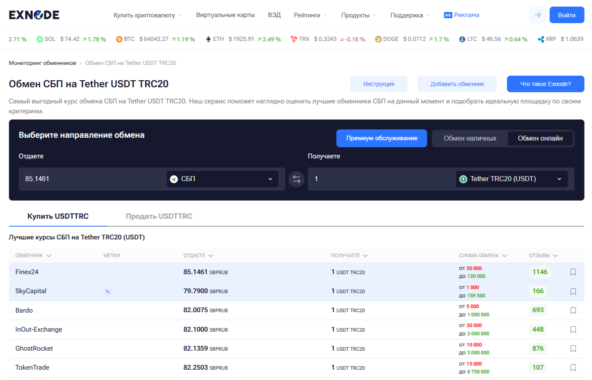Image resolution: width=592 pixels, height=380 pixels.
Task: Click the Войти button
Action: (567, 15)
